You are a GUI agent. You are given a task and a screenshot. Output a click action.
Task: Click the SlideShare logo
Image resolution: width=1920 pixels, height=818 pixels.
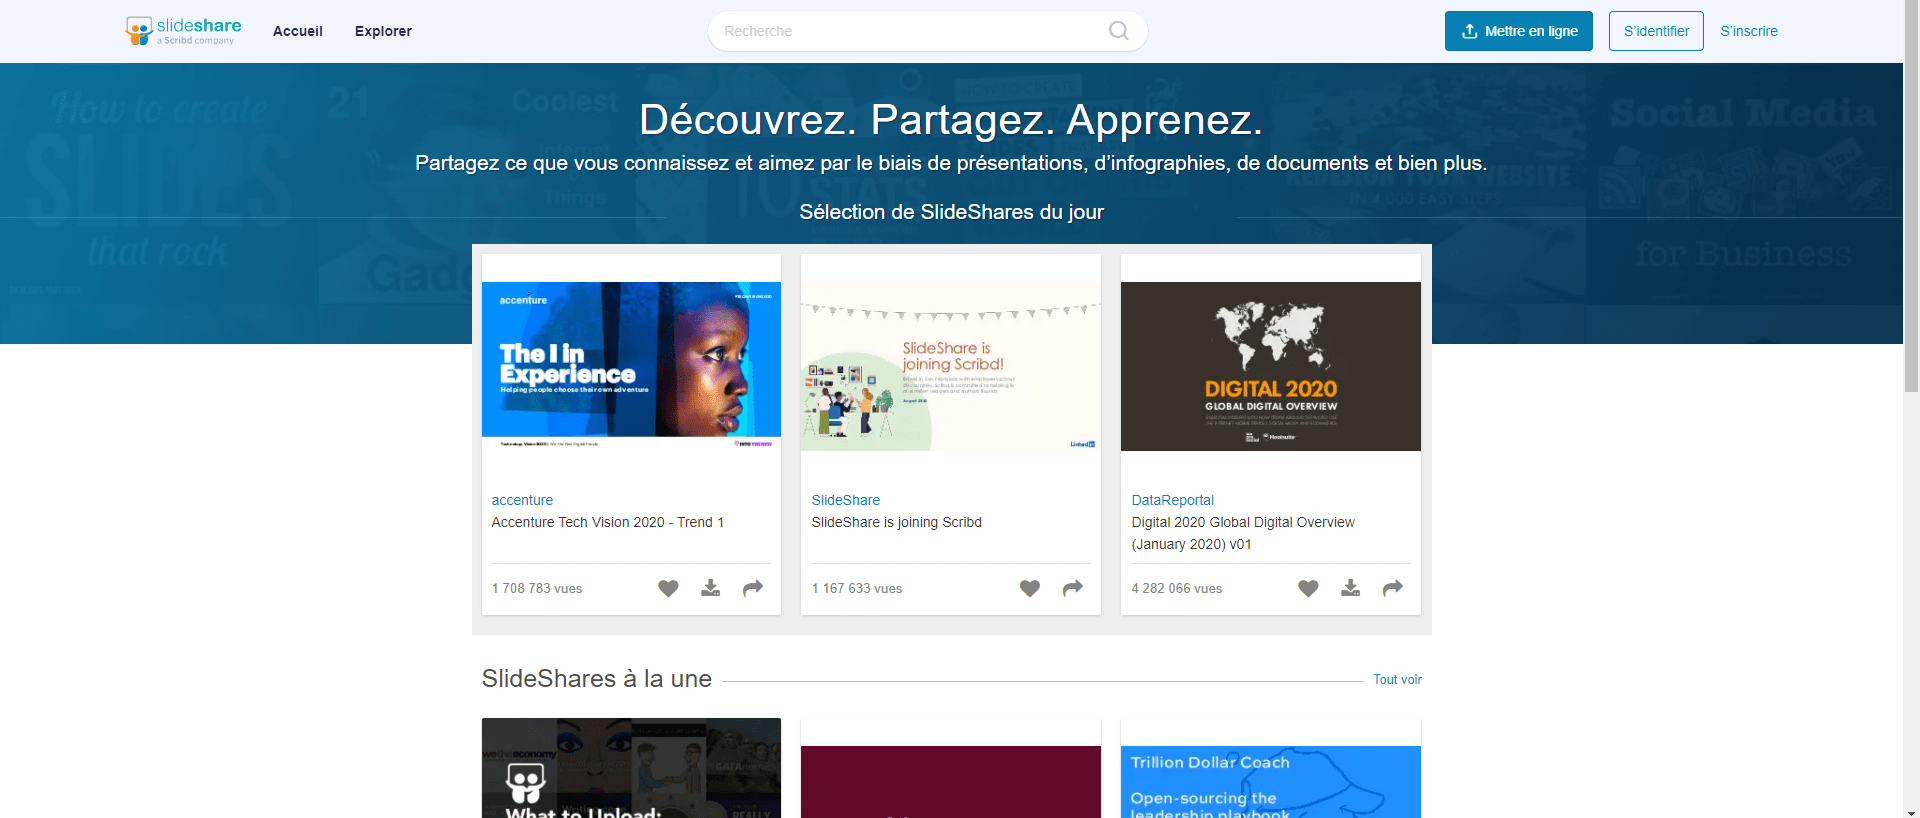(x=183, y=31)
